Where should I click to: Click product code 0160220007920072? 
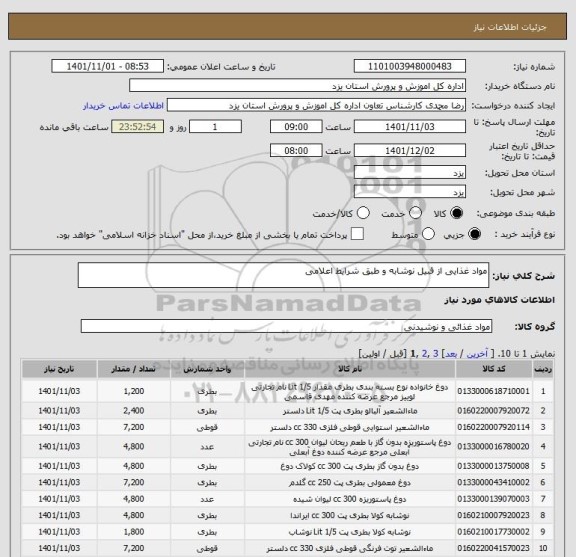tap(493, 411)
